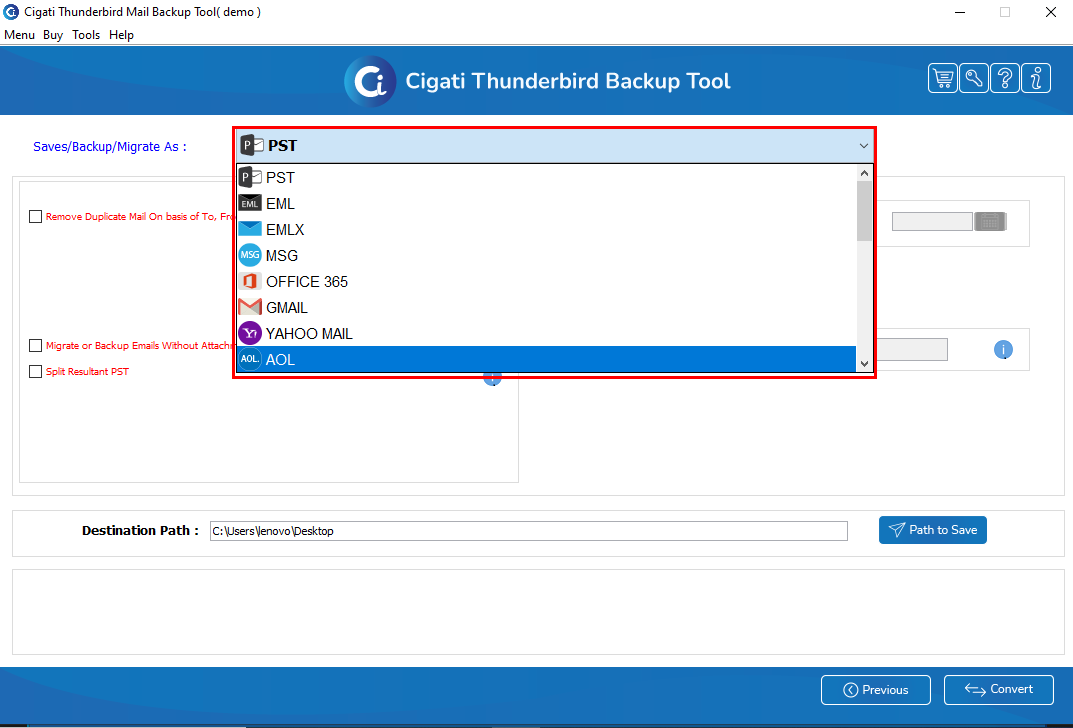Choose YAHOO MAIL from the format list

(546, 333)
